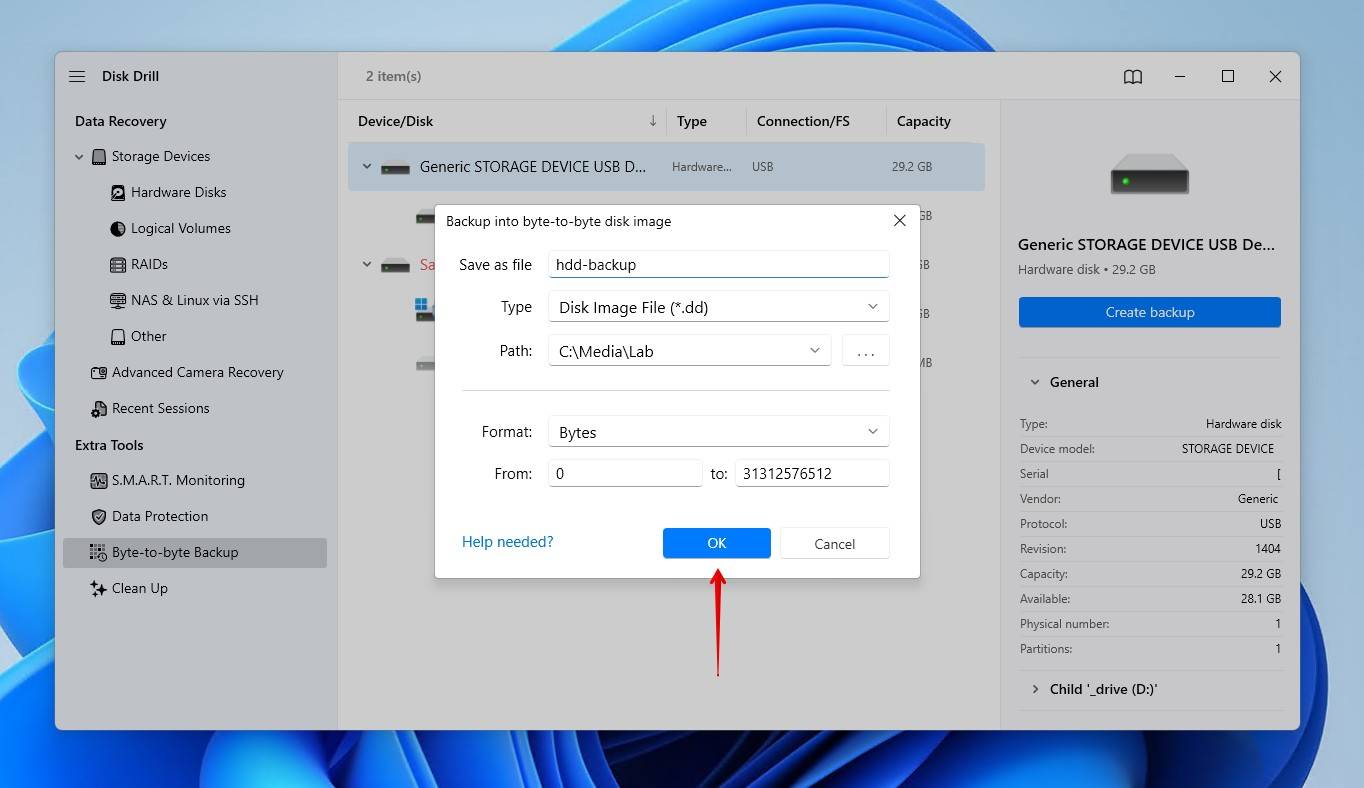The height and width of the screenshot is (788, 1364).
Task: Click OK to start backup
Action: pyautogui.click(x=716, y=543)
